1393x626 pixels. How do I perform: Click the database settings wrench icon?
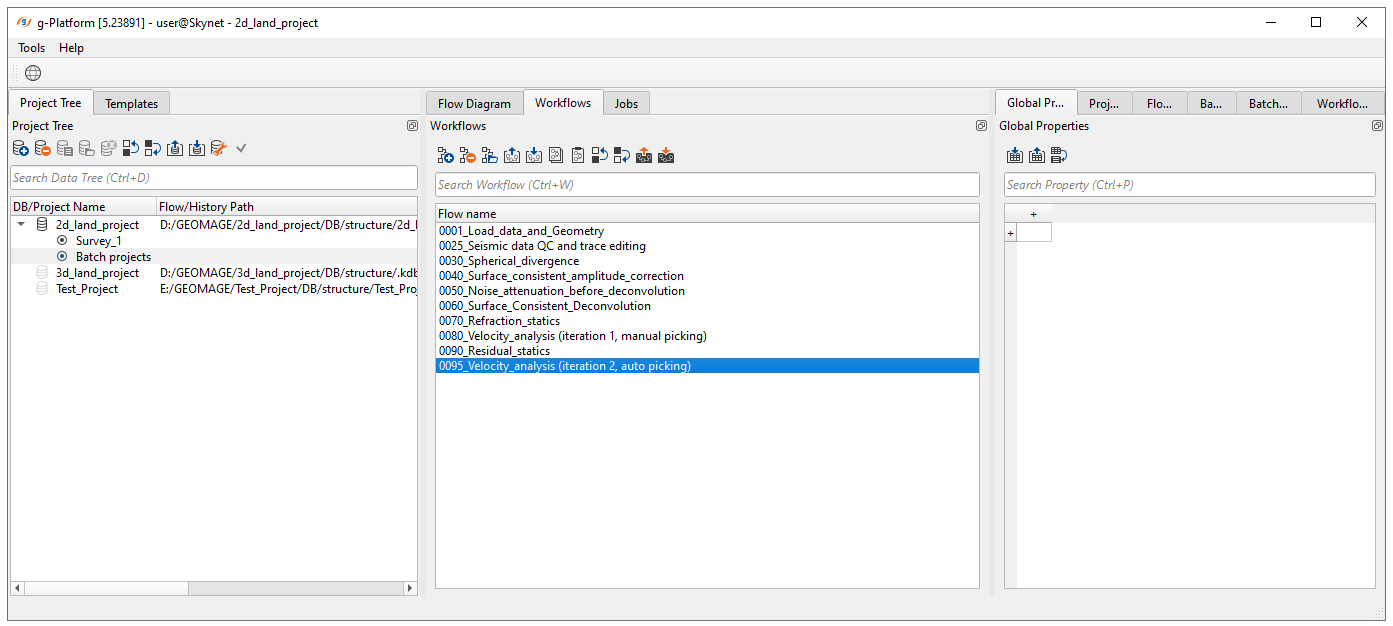pyautogui.click(x=219, y=148)
